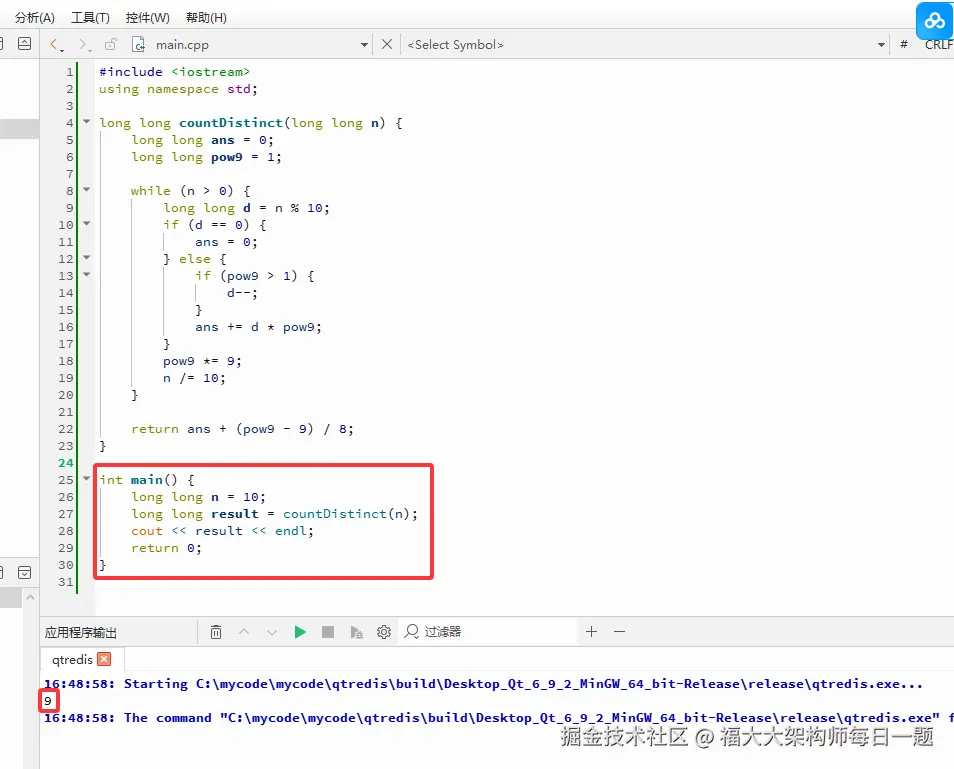Click the countDistinct function name on line 4
Viewport: 954px width, 769px height.
click(x=231, y=123)
